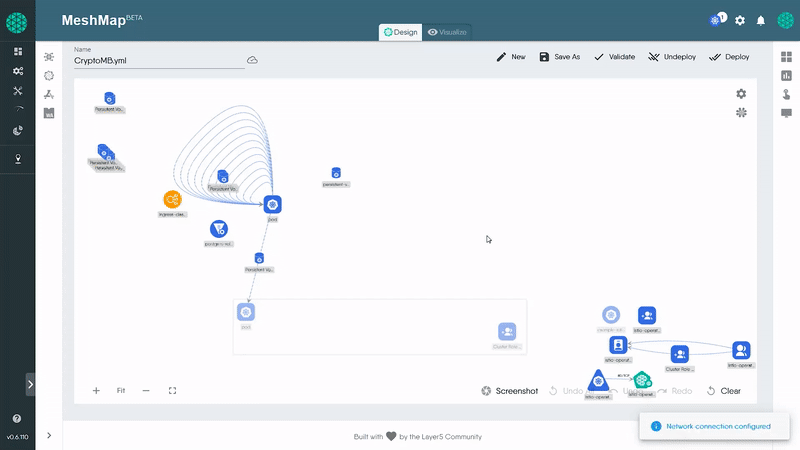Switch to the Design tab
The width and height of the screenshot is (800, 450).
pos(401,32)
